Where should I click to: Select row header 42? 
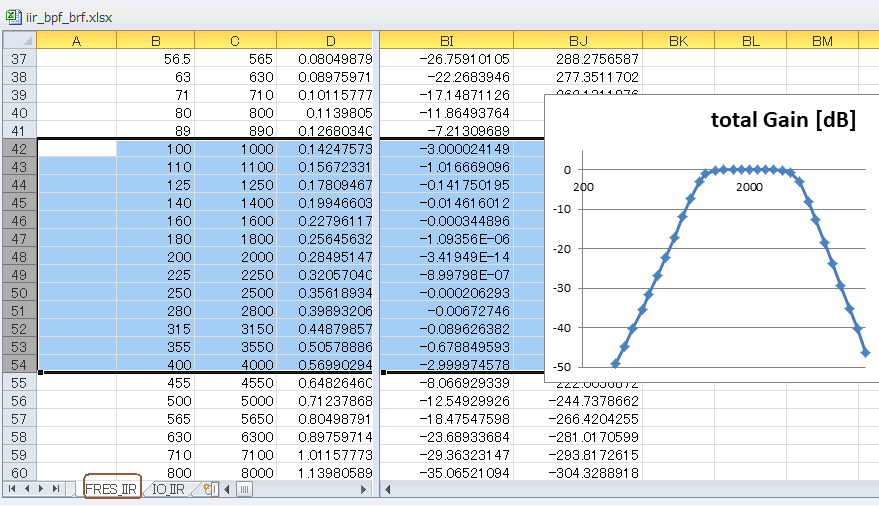coord(20,149)
